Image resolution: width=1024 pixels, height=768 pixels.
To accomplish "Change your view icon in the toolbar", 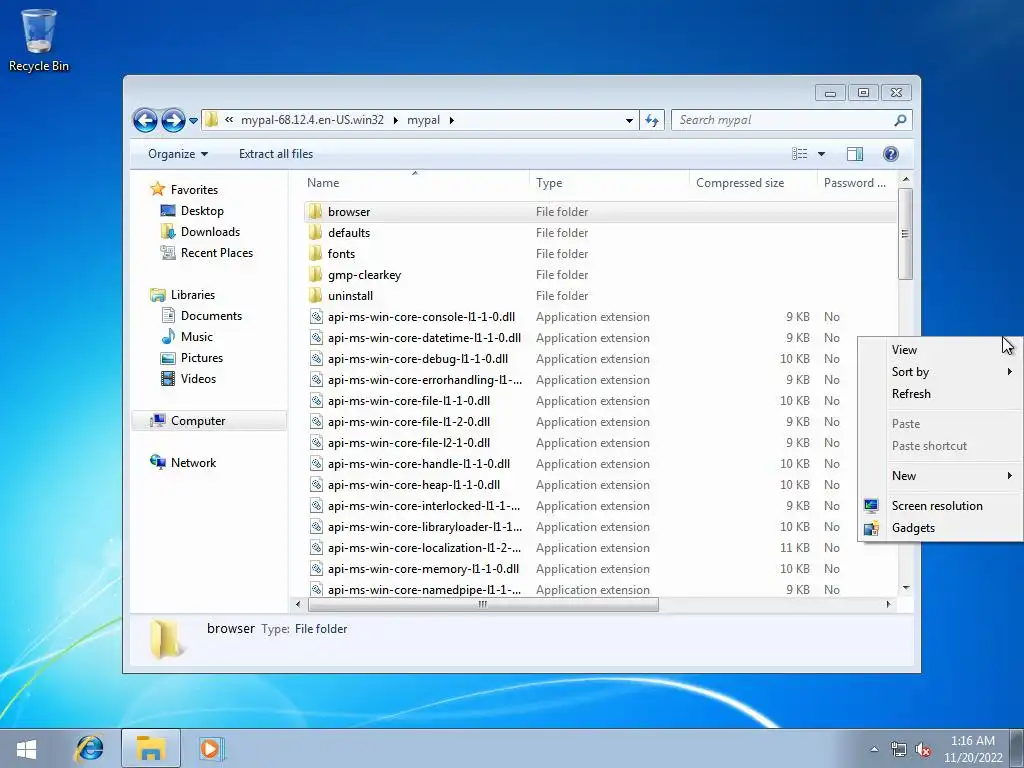I will tap(799, 154).
